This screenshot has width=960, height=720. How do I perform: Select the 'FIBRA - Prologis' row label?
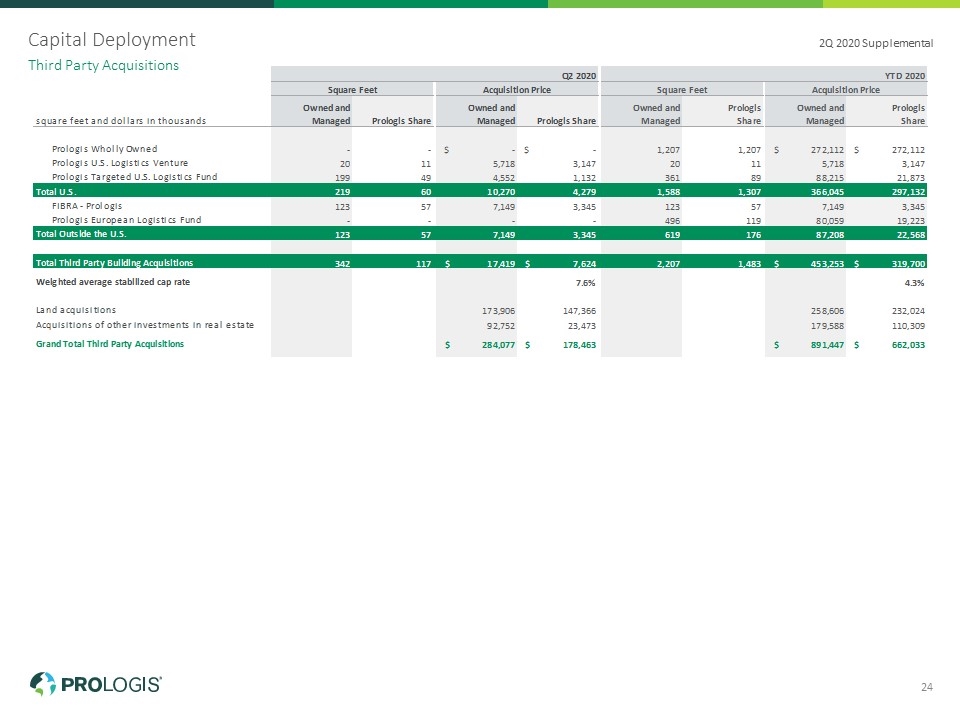point(87,206)
